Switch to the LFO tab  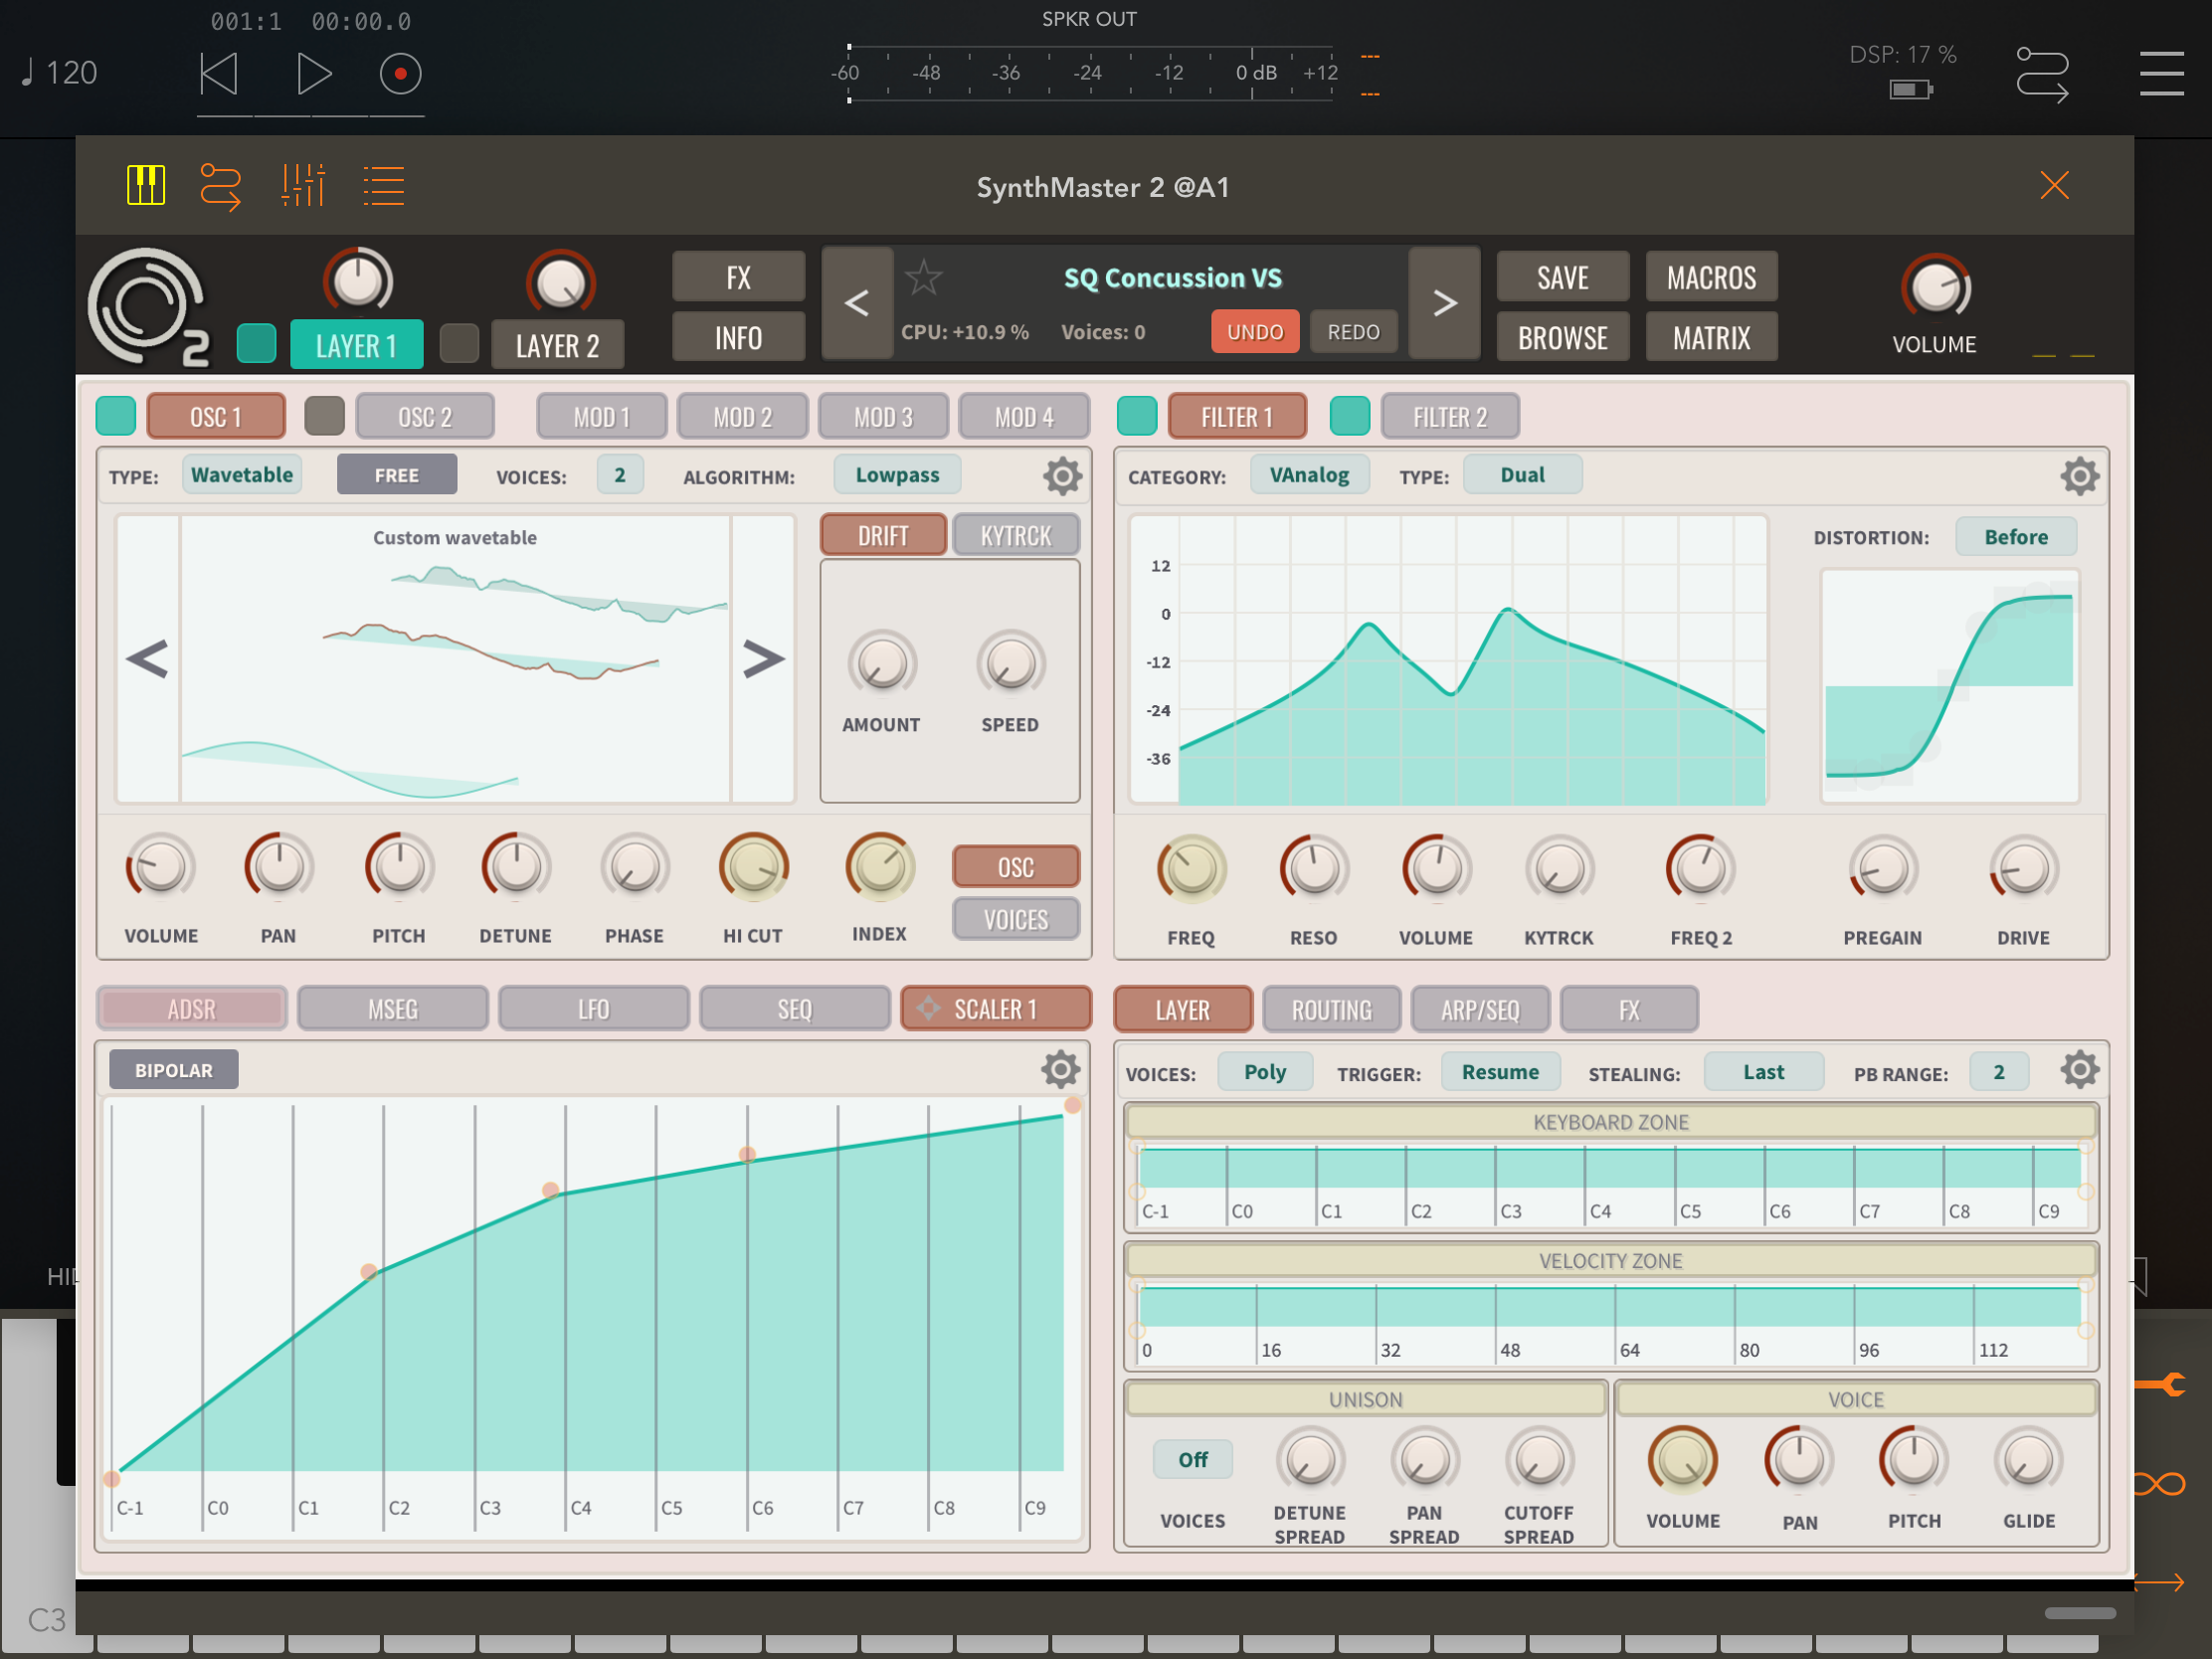click(593, 1009)
